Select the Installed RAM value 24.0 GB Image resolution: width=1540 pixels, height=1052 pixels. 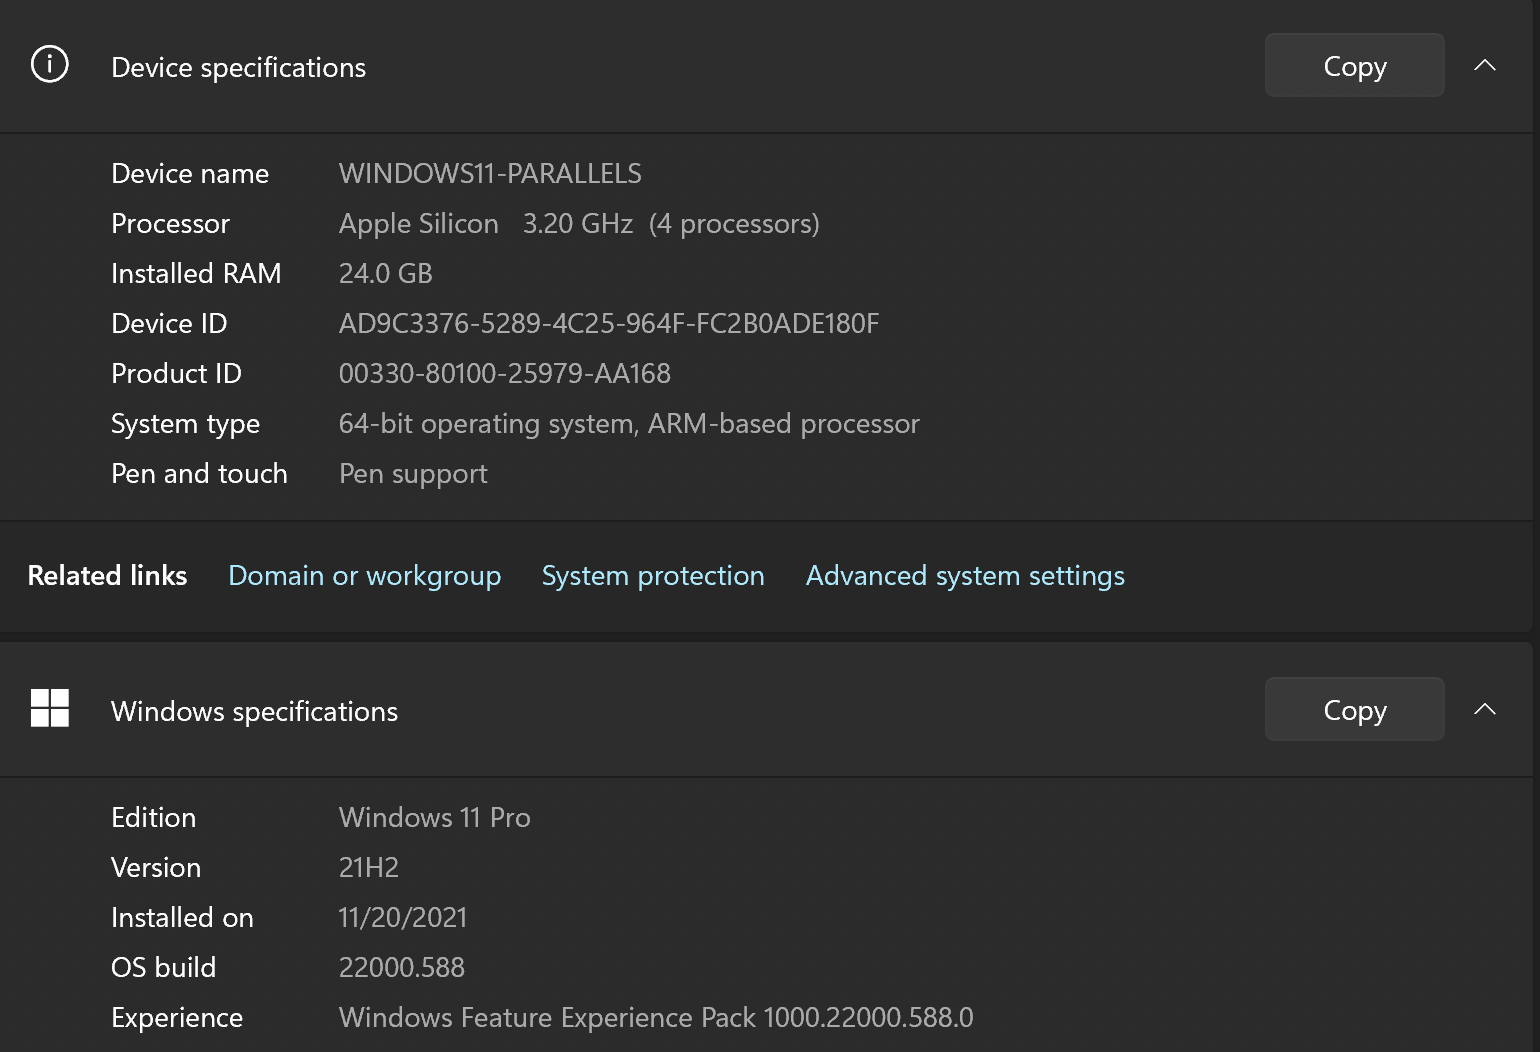[385, 274]
